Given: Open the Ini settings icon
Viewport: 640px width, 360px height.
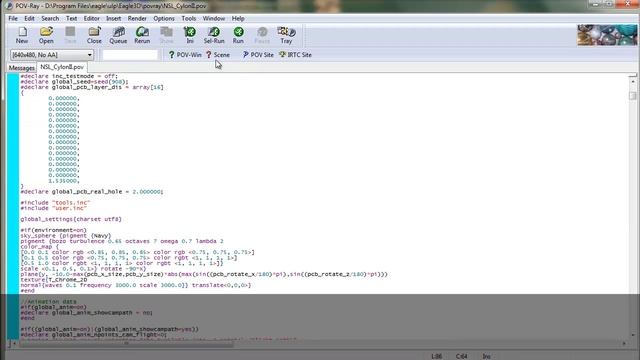Looking at the screenshot, I should coord(190,35).
